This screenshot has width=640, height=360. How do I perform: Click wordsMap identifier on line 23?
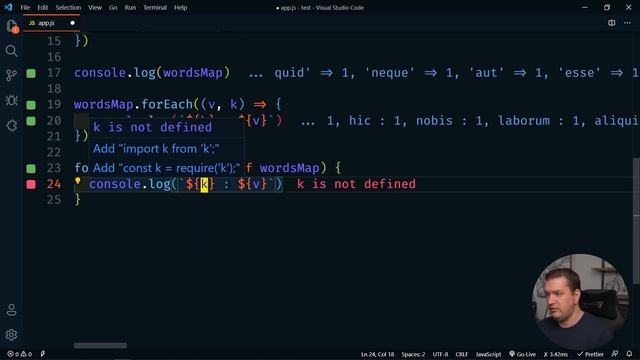(289, 168)
